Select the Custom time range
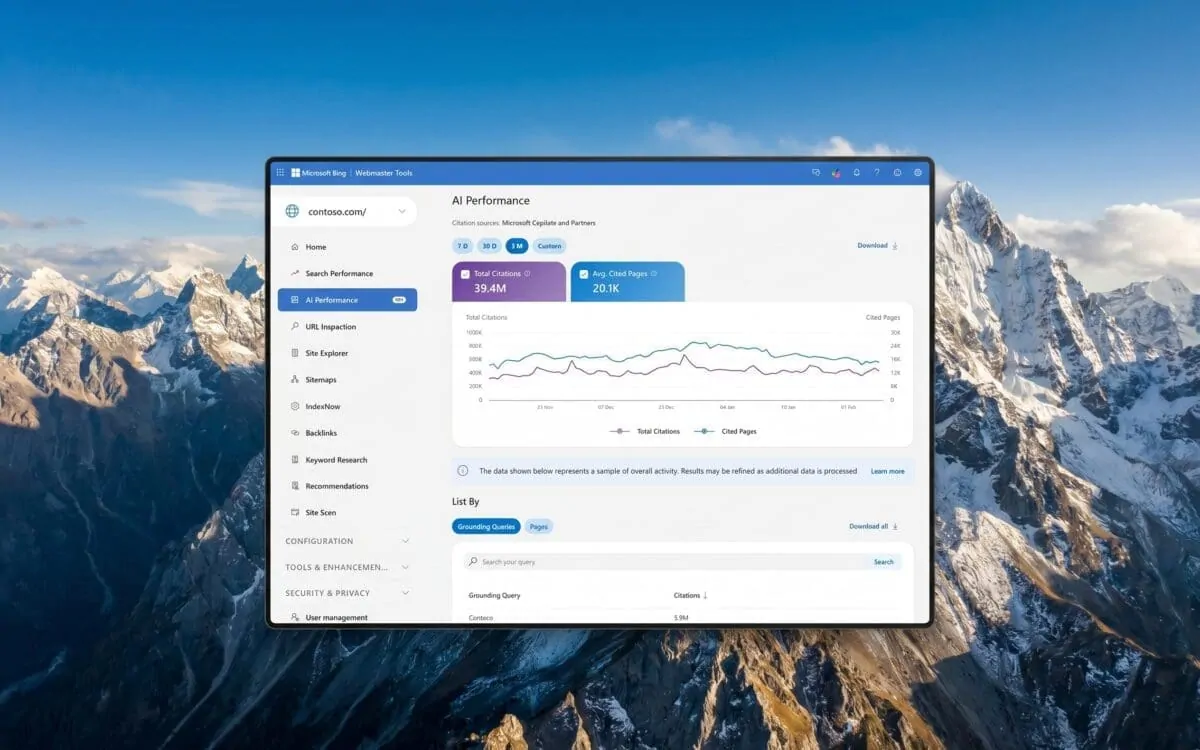The image size is (1200, 750). point(549,245)
